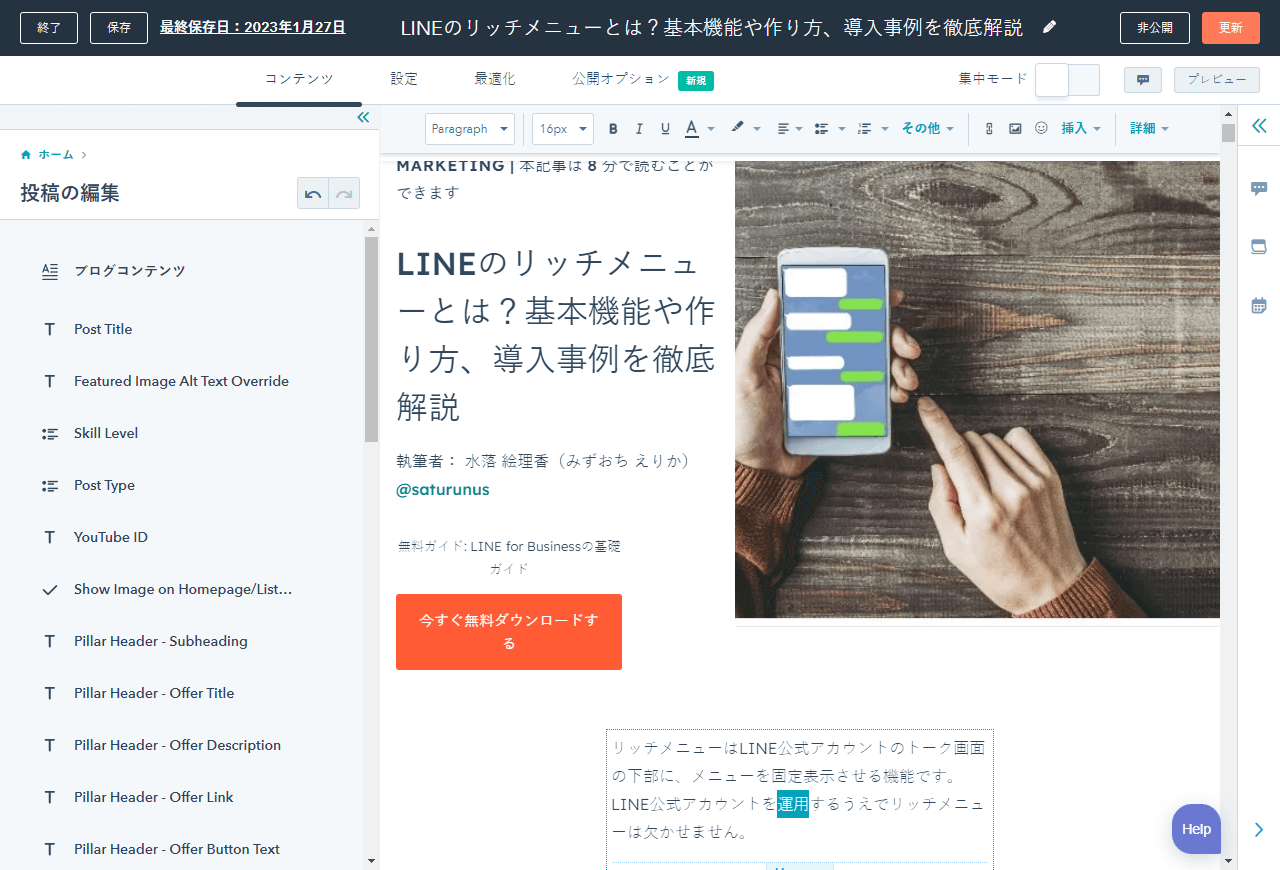Viewport: 1280px width, 870px height.
Task: Click the left sidebar scrollbar thumb
Action: [371, 339]
